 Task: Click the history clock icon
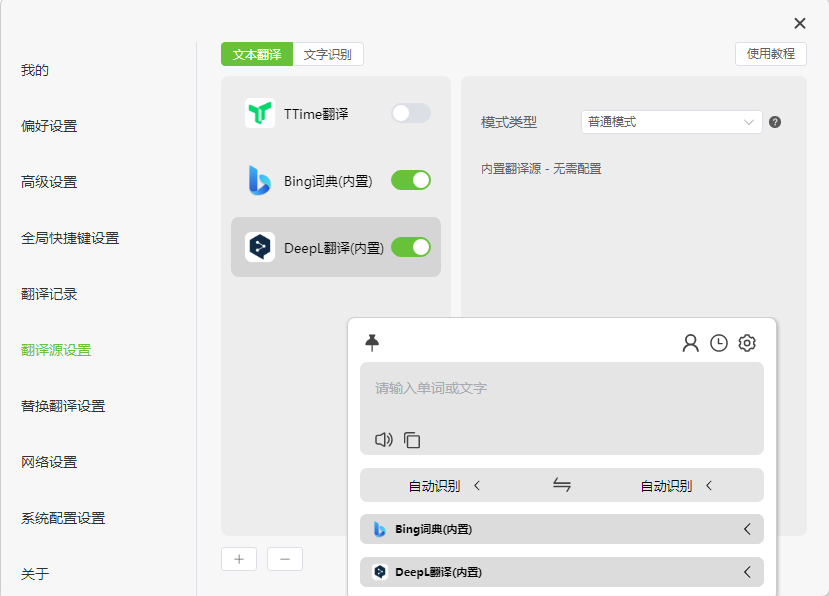(x=718, y=342)
